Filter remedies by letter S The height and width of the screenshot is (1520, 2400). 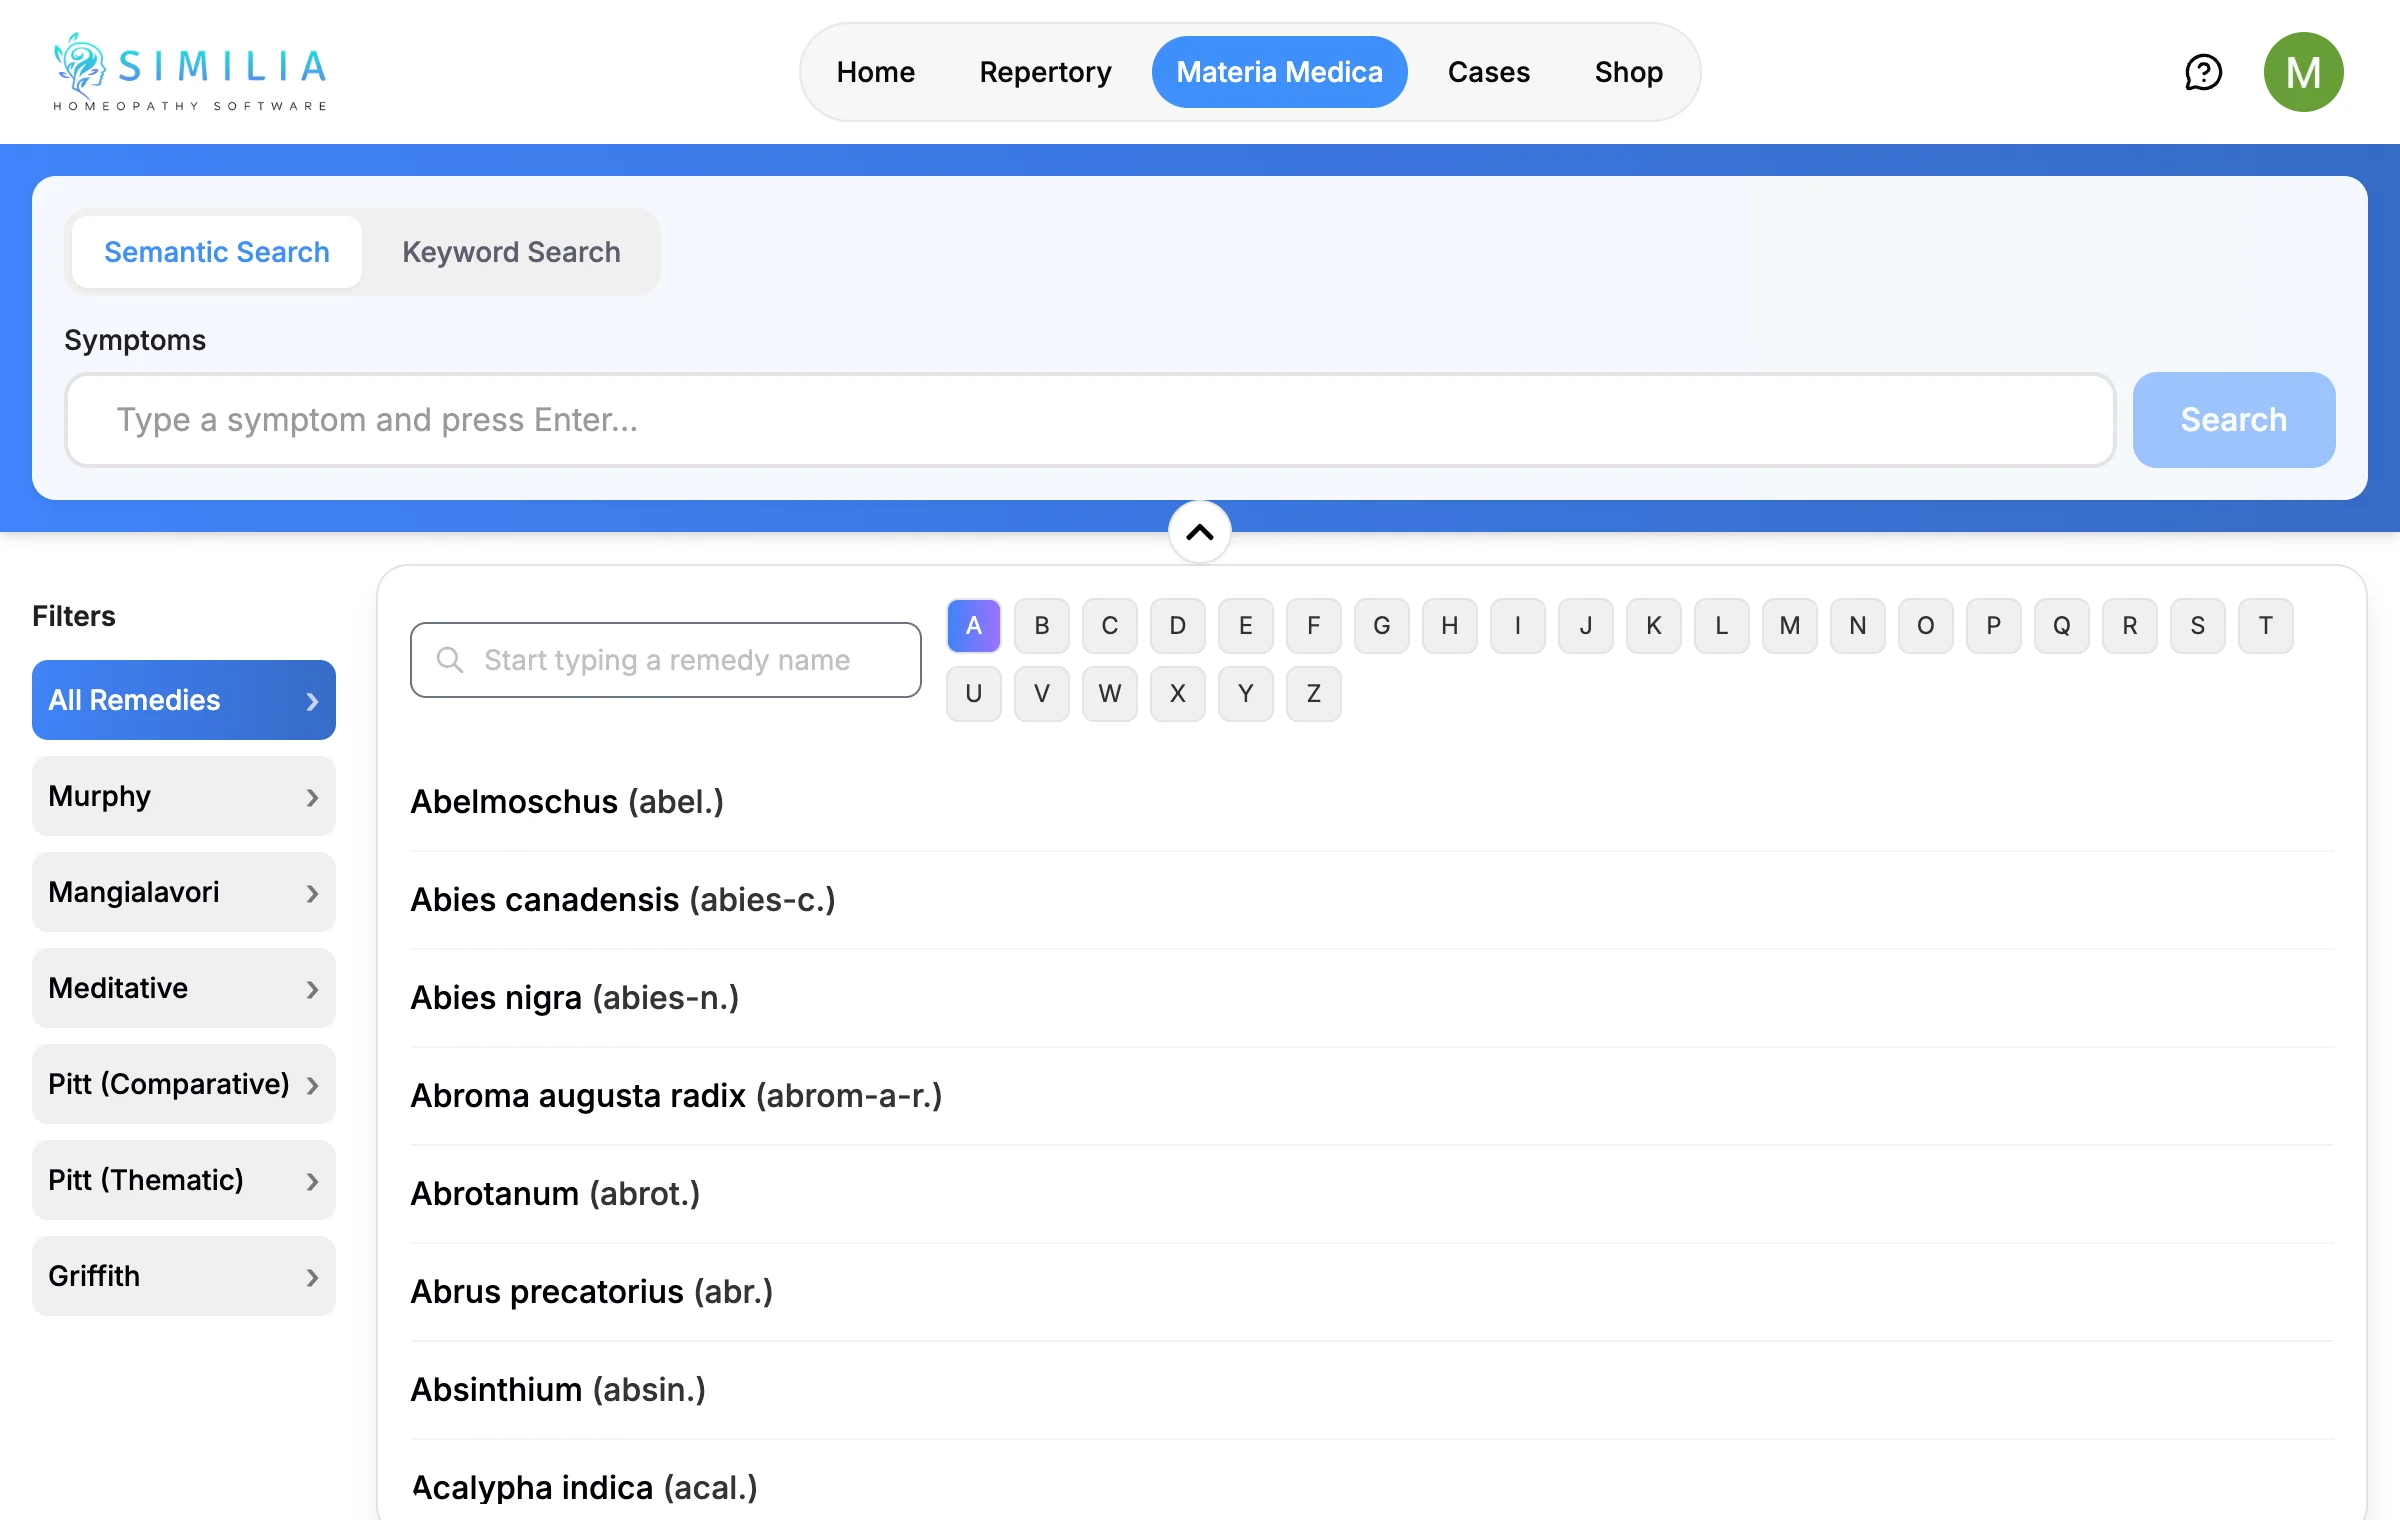(x=2197, y=626)
